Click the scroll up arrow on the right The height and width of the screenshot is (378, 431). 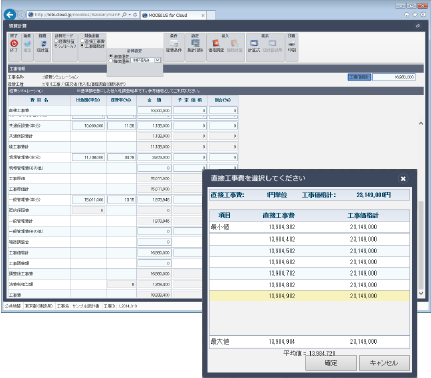tap(421, 123)
